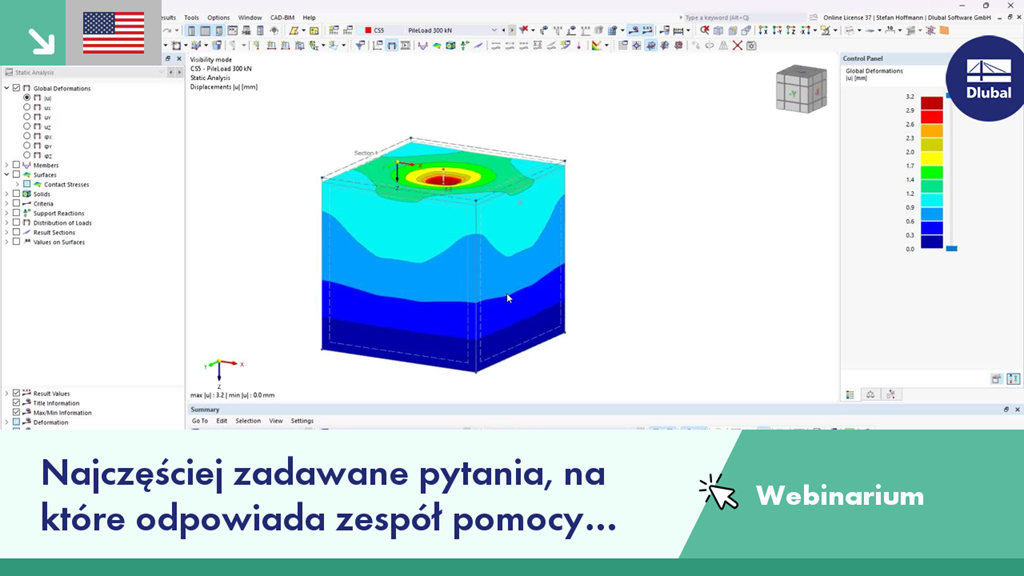The width and height of the screenshot is (1024, 576).
Task: Click the Control Panel options icon at bottom right
Action: pos(1013,379)
